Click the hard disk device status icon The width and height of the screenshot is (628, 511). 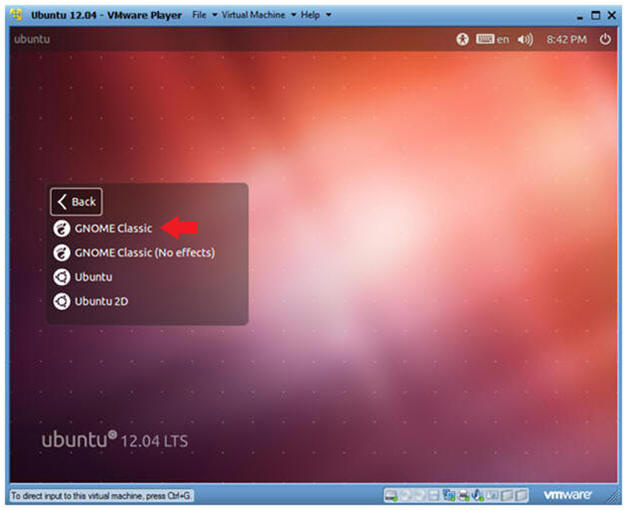[x=391, y=496]
